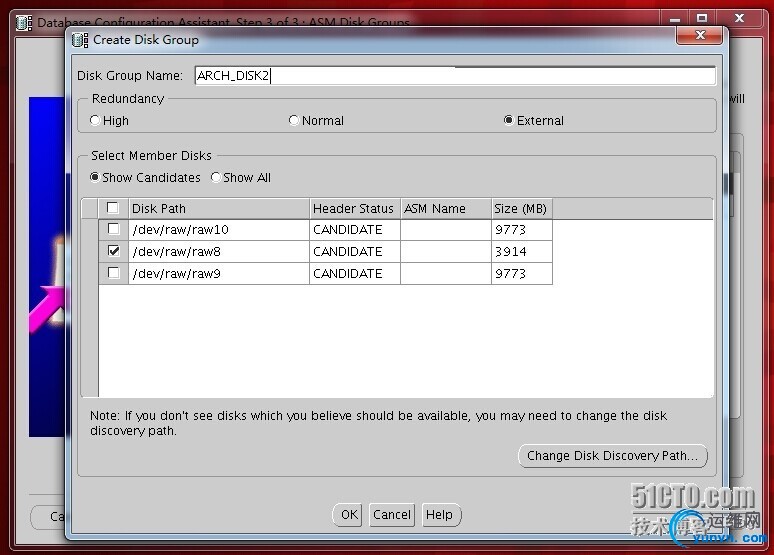Click the Disk Group Name input field
The image size is (774, 555).
pyautogui.click(x=455, y=76)
